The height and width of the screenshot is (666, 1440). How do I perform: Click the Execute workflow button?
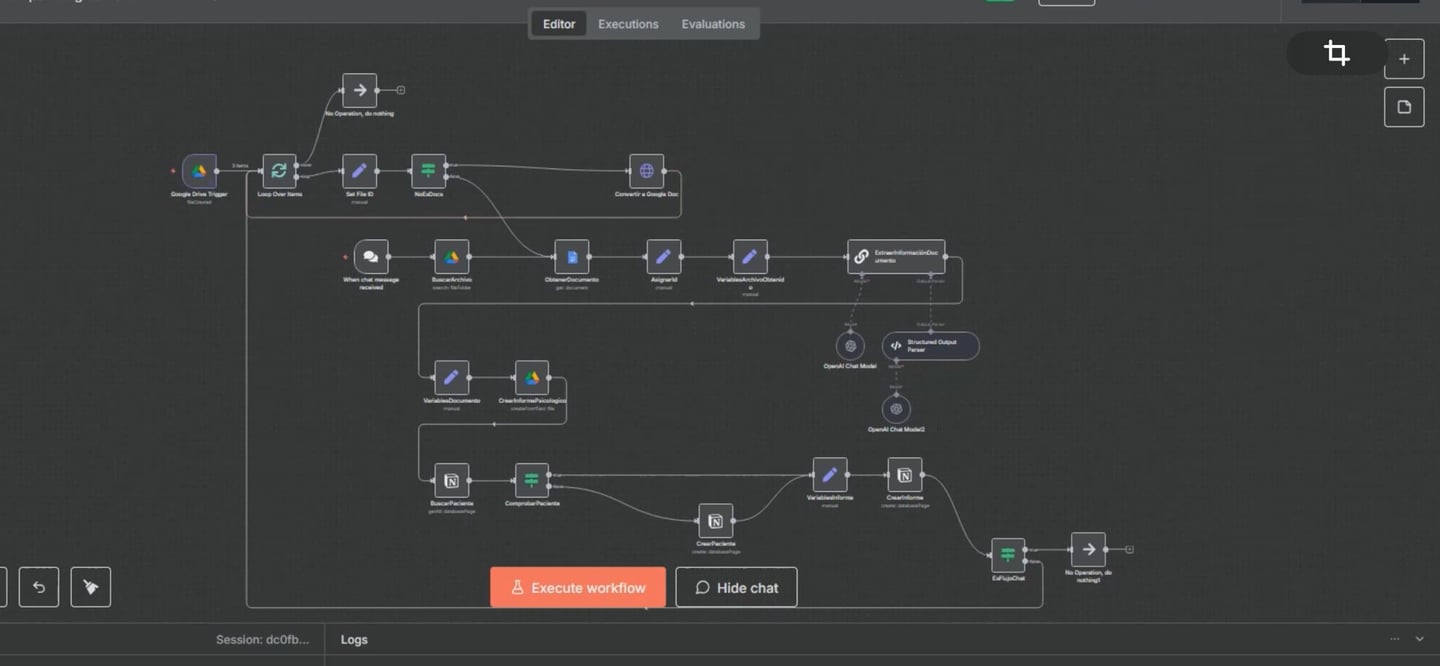(578, 587)
